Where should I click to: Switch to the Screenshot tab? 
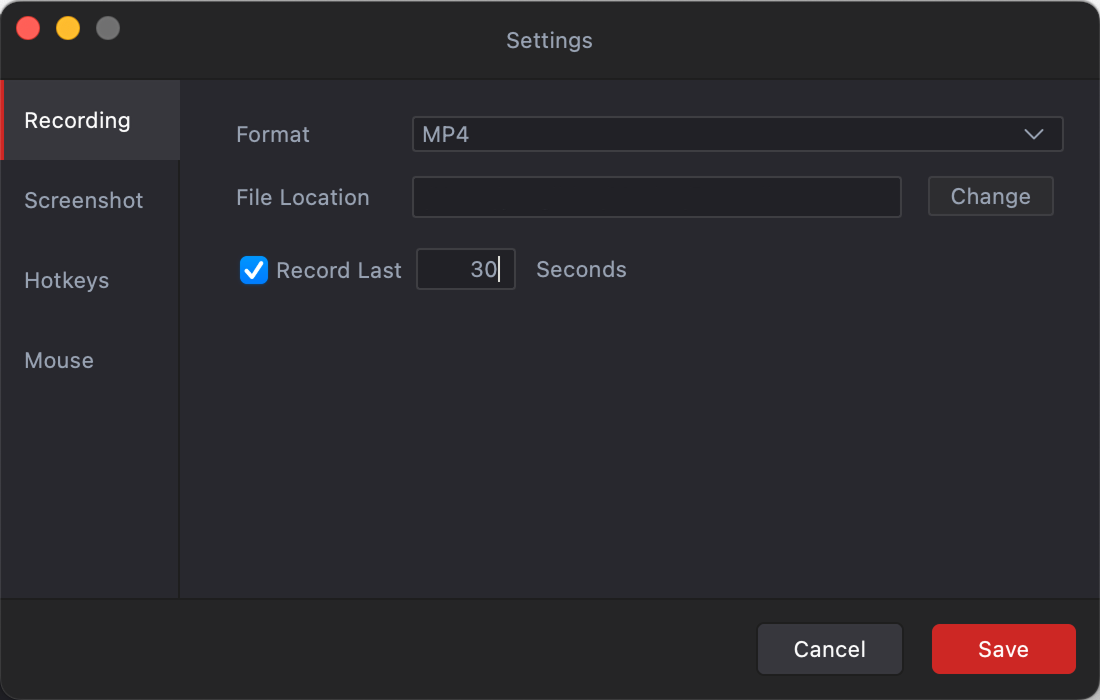(84, 200)
